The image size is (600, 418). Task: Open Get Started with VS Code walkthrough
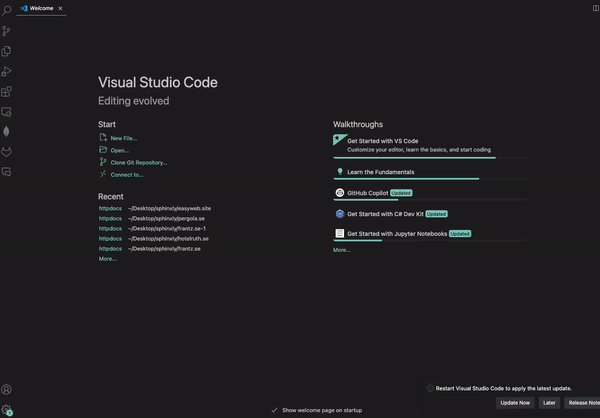pos(430,145)
